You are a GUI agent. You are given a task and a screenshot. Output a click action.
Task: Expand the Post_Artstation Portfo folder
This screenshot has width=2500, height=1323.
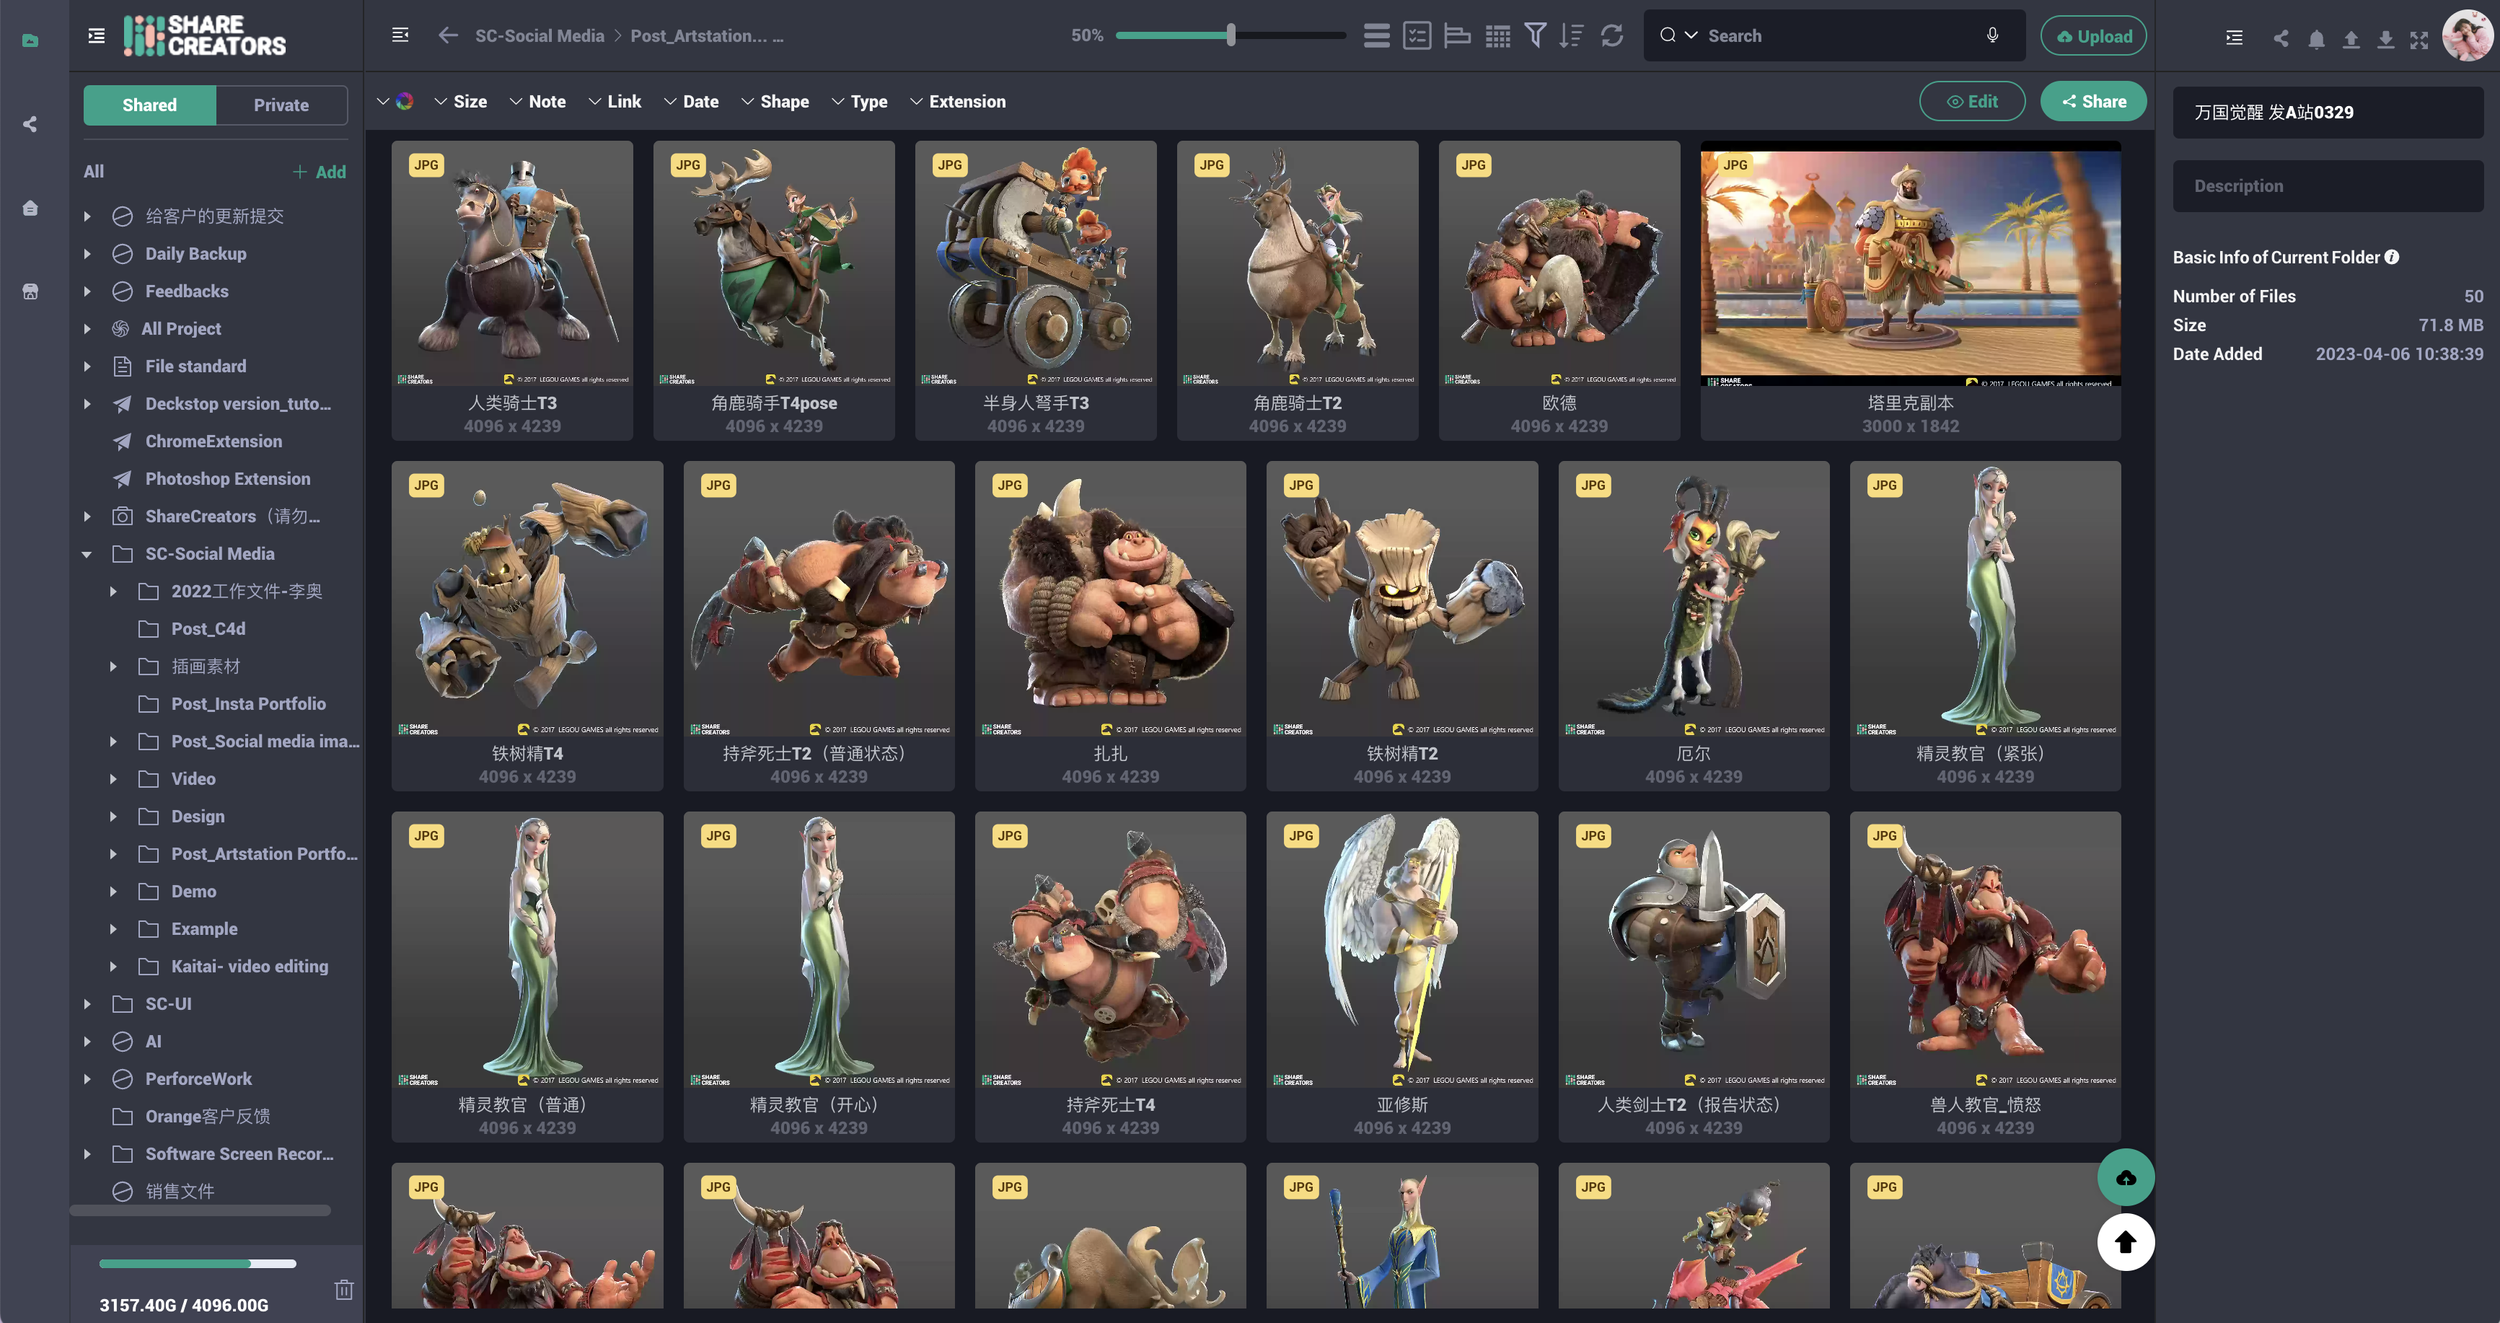113,854
